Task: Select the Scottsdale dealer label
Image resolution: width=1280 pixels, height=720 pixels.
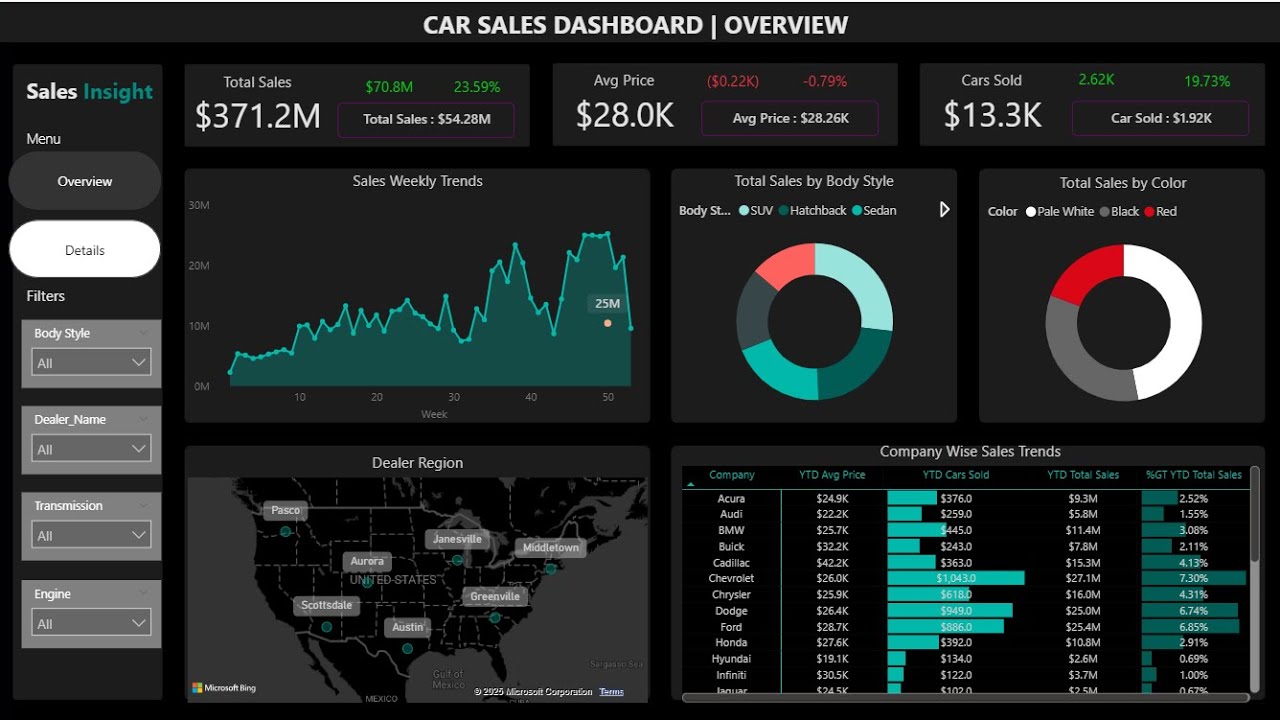Action: [x=327, y=605]
